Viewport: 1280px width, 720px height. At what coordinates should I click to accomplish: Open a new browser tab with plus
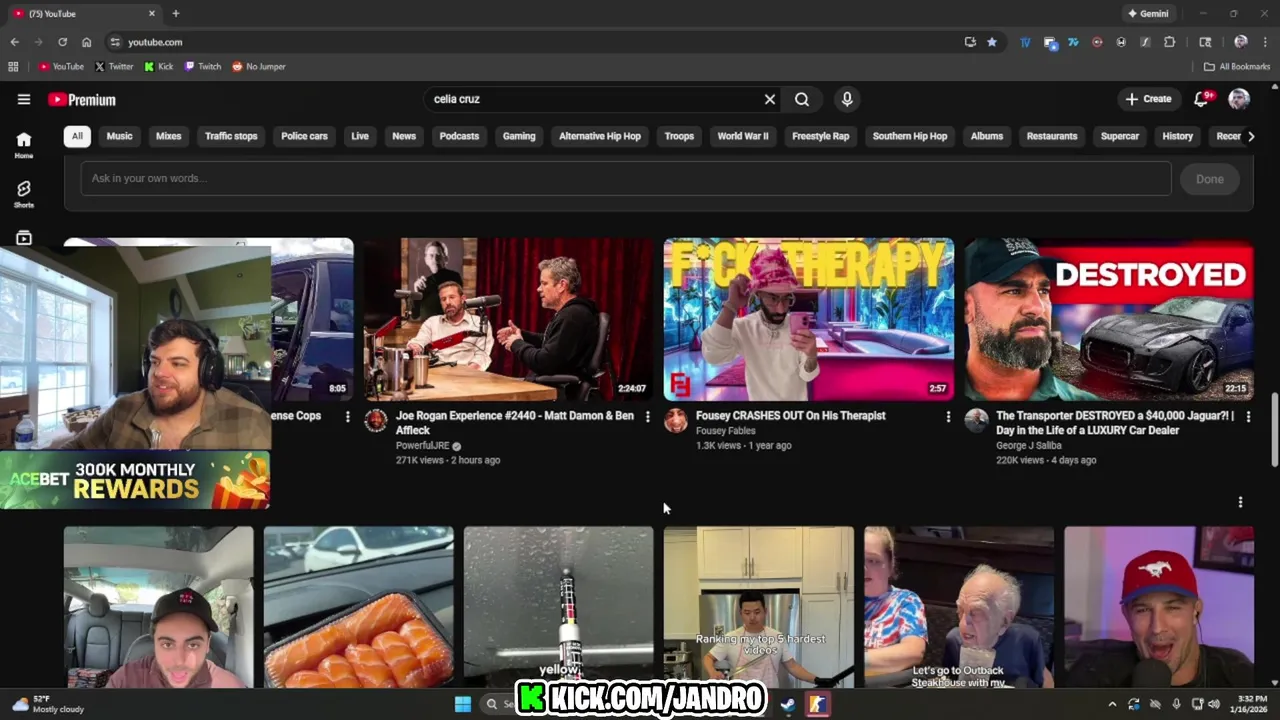[176, 14]
